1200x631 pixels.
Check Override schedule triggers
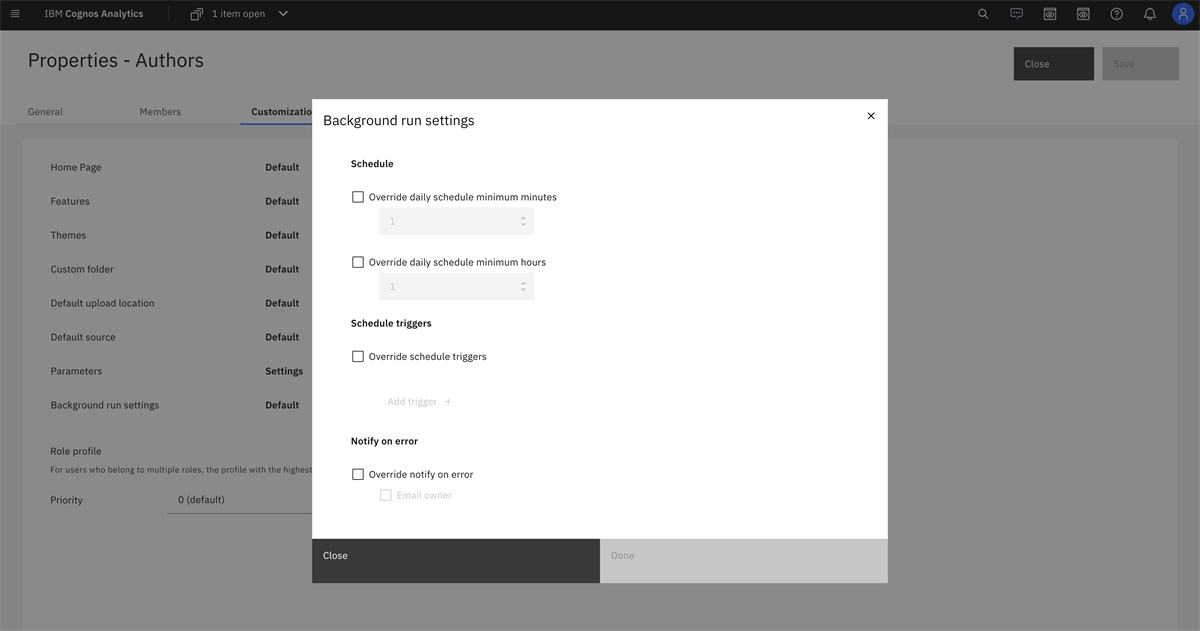tap(358, 356)
